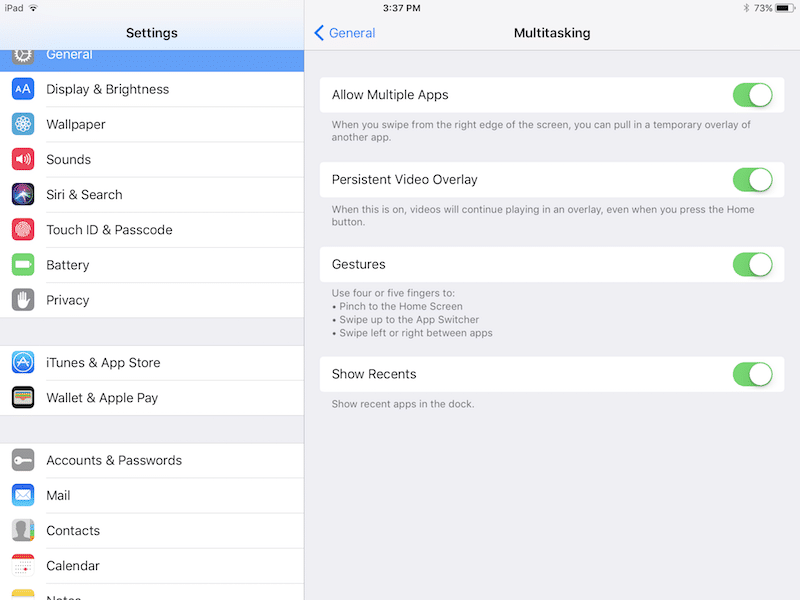Viewport: 800px width, 600px height.
Task: Open the Mail envelope icon
Action: coord(23,495)
